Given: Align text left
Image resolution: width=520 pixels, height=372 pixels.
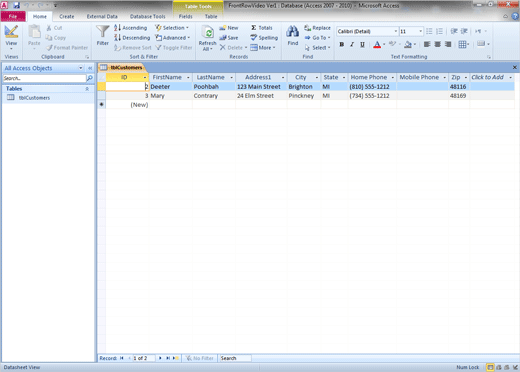Looking at the screenshot, I should [x=427, y=44].
